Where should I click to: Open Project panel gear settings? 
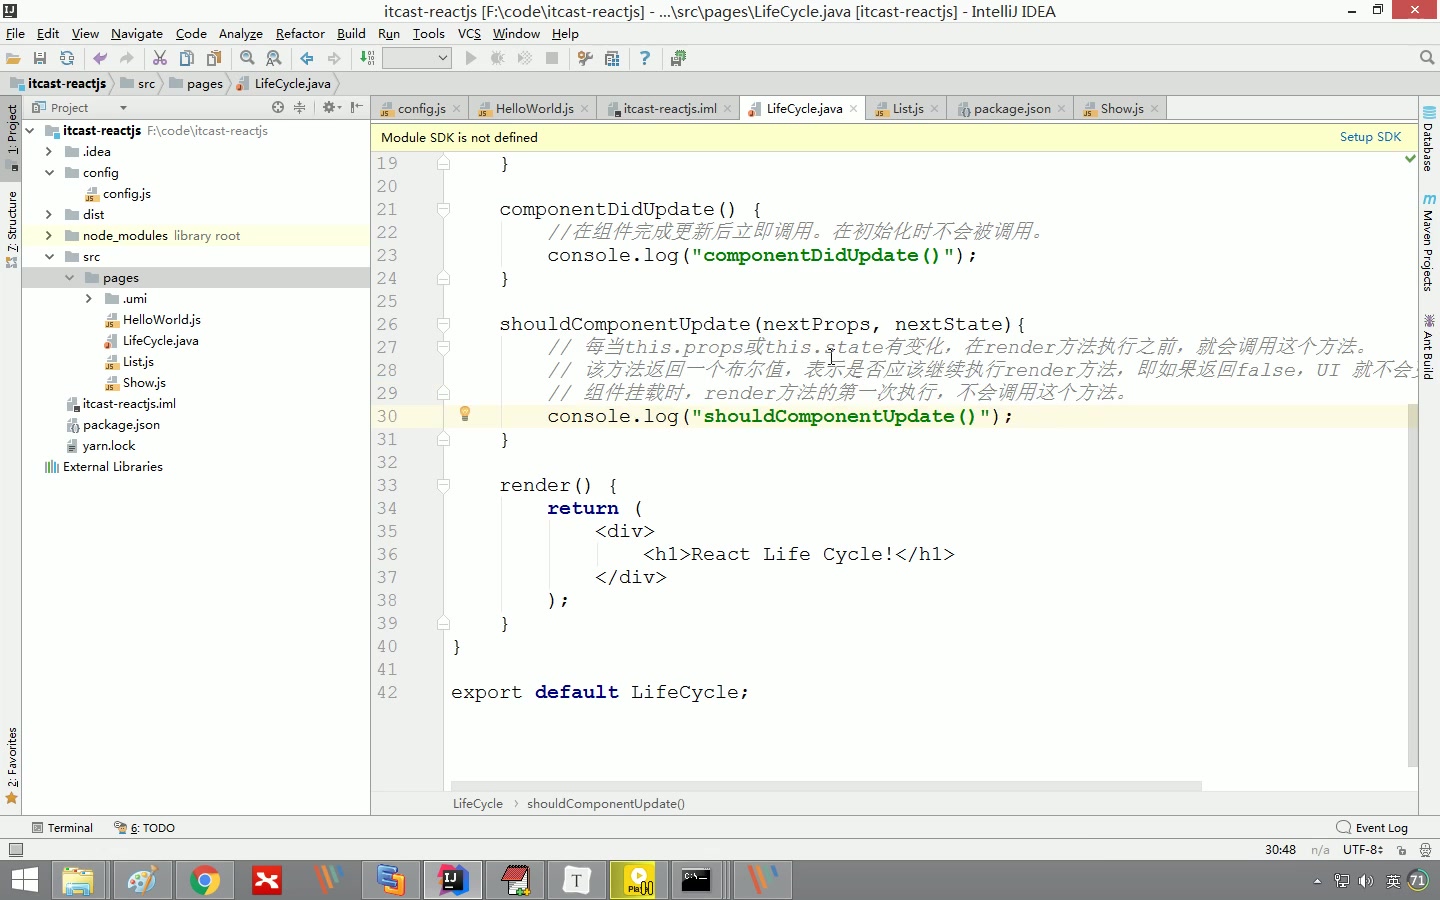point(330,107)
